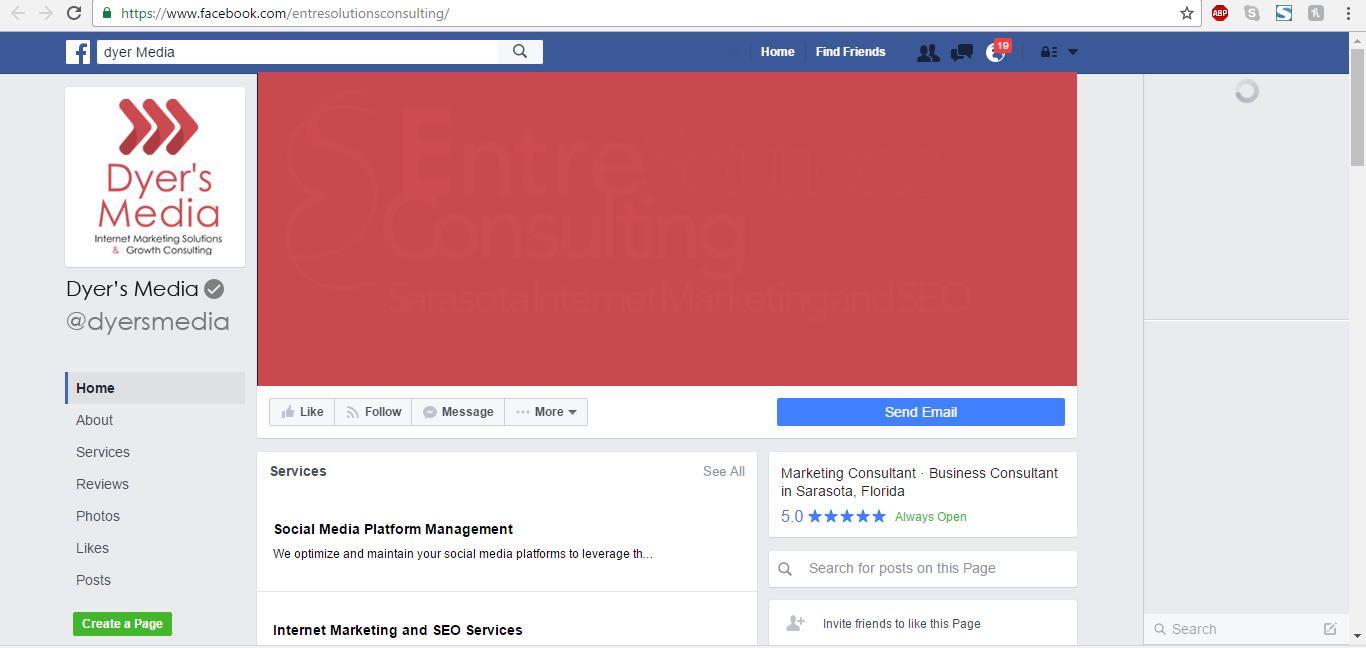Toggle Follow for this page
Screen dimensions: 1366x648
coord(373,412)
